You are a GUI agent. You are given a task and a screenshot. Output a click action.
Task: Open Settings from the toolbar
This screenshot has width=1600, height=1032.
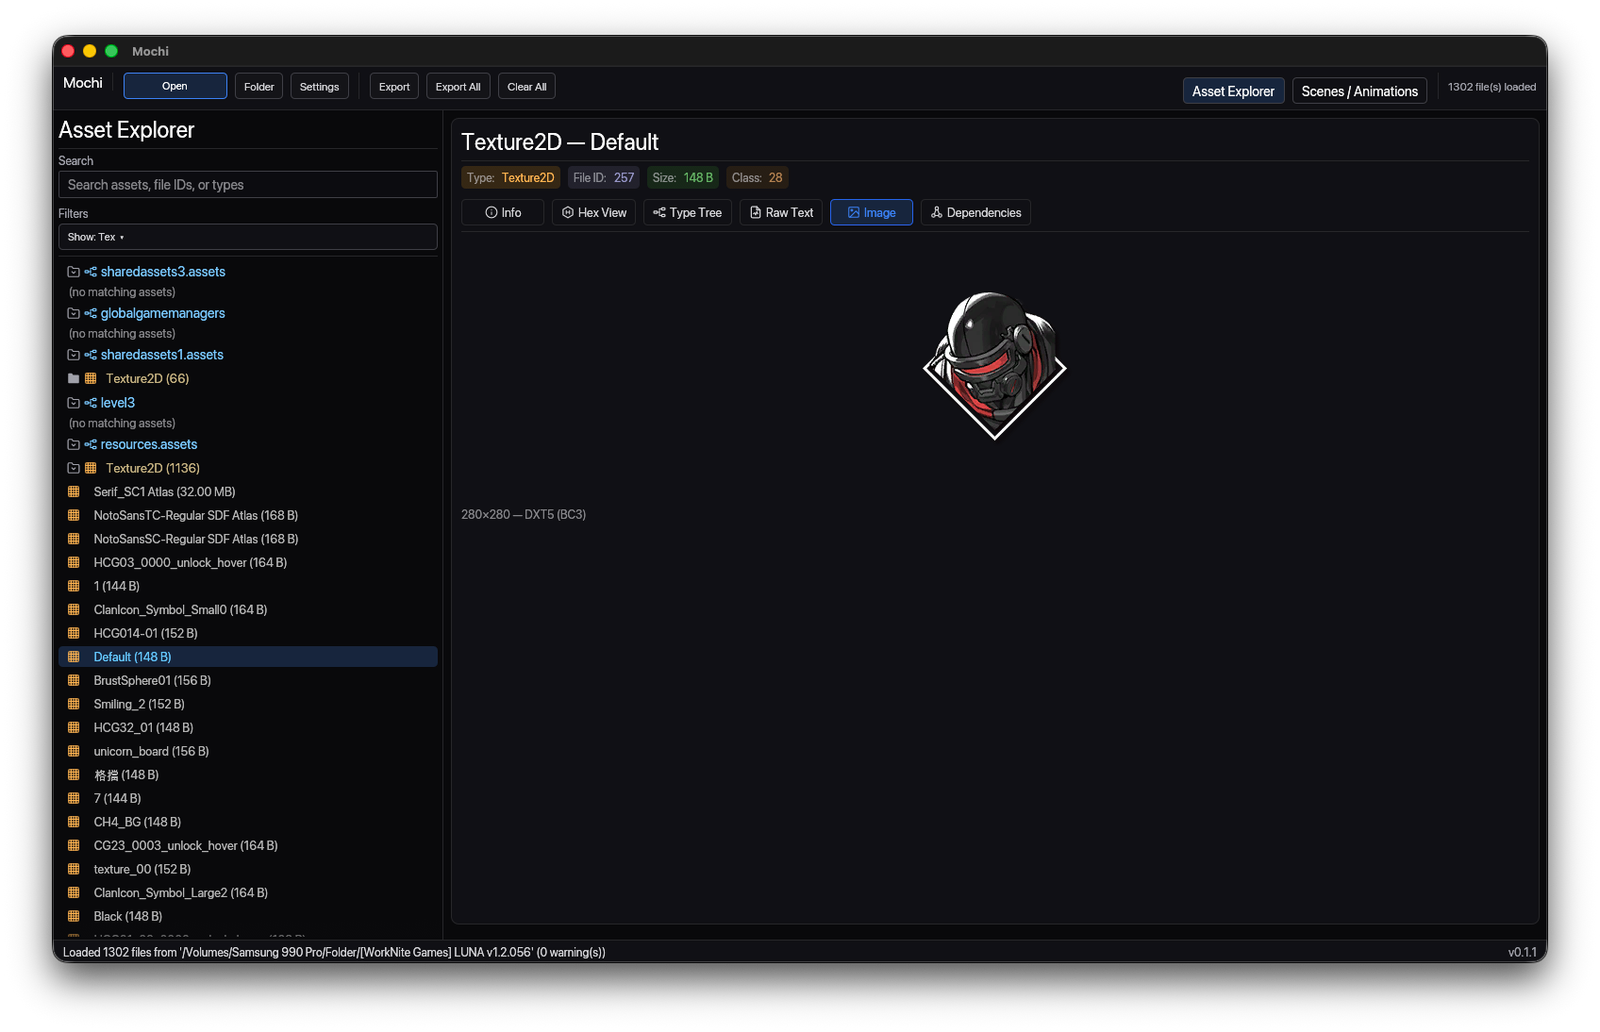(320, 87)
